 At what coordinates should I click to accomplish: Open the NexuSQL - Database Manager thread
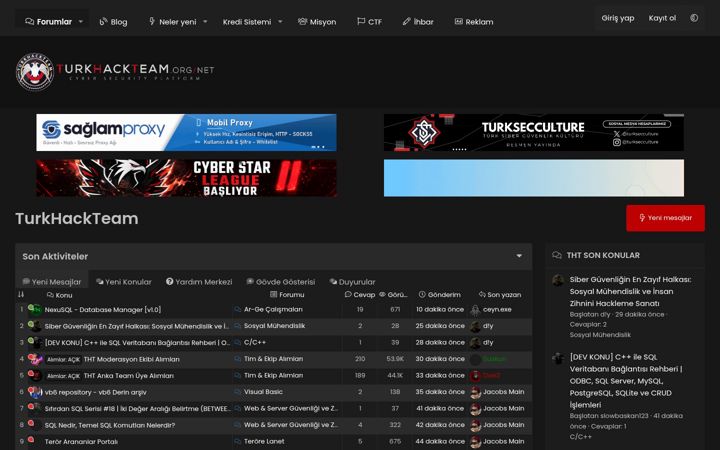(102, 309)
